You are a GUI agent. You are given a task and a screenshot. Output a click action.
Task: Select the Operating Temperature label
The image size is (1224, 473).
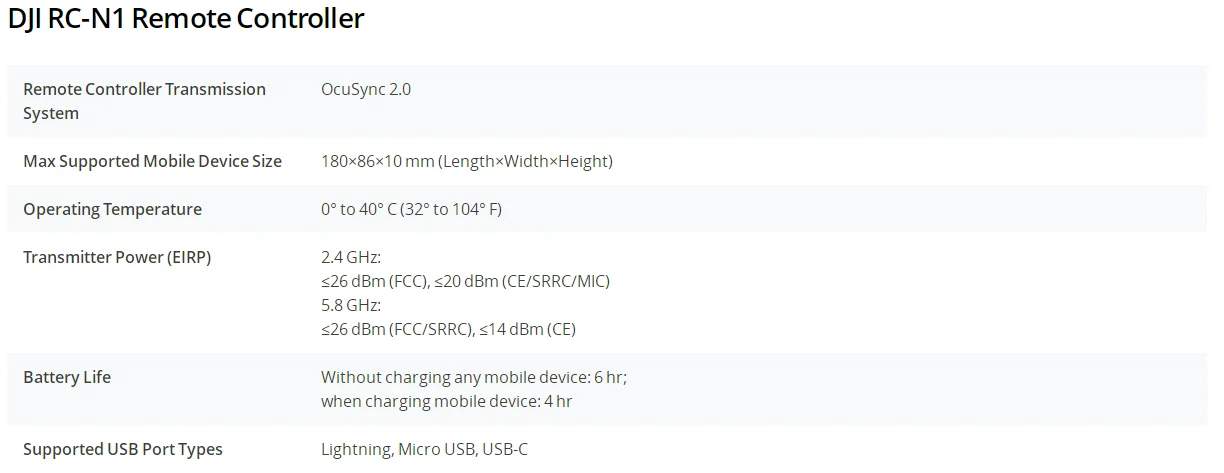[113, 209]
